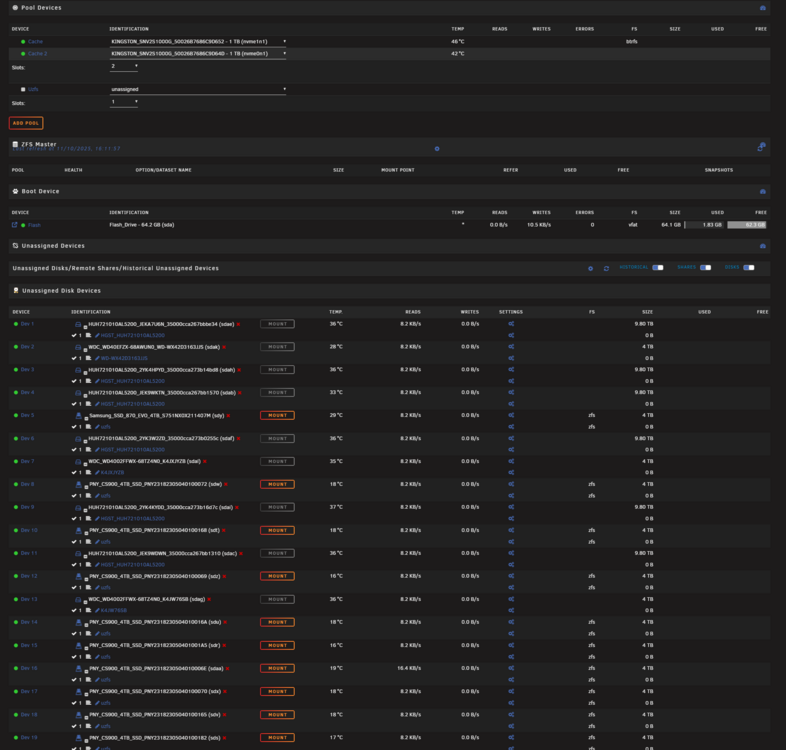Expand partitions of Dev 9 disk
Viewport: 786px width, 750px height.
pos(85,510)
